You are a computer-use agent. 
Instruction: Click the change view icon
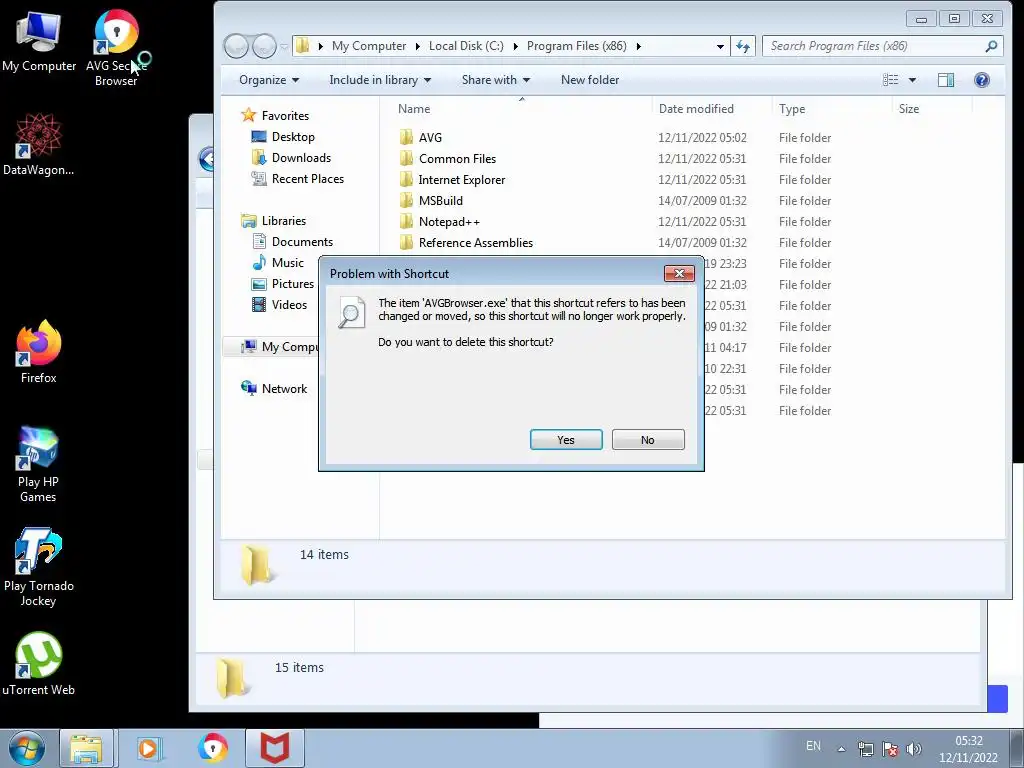click(891, 80)
